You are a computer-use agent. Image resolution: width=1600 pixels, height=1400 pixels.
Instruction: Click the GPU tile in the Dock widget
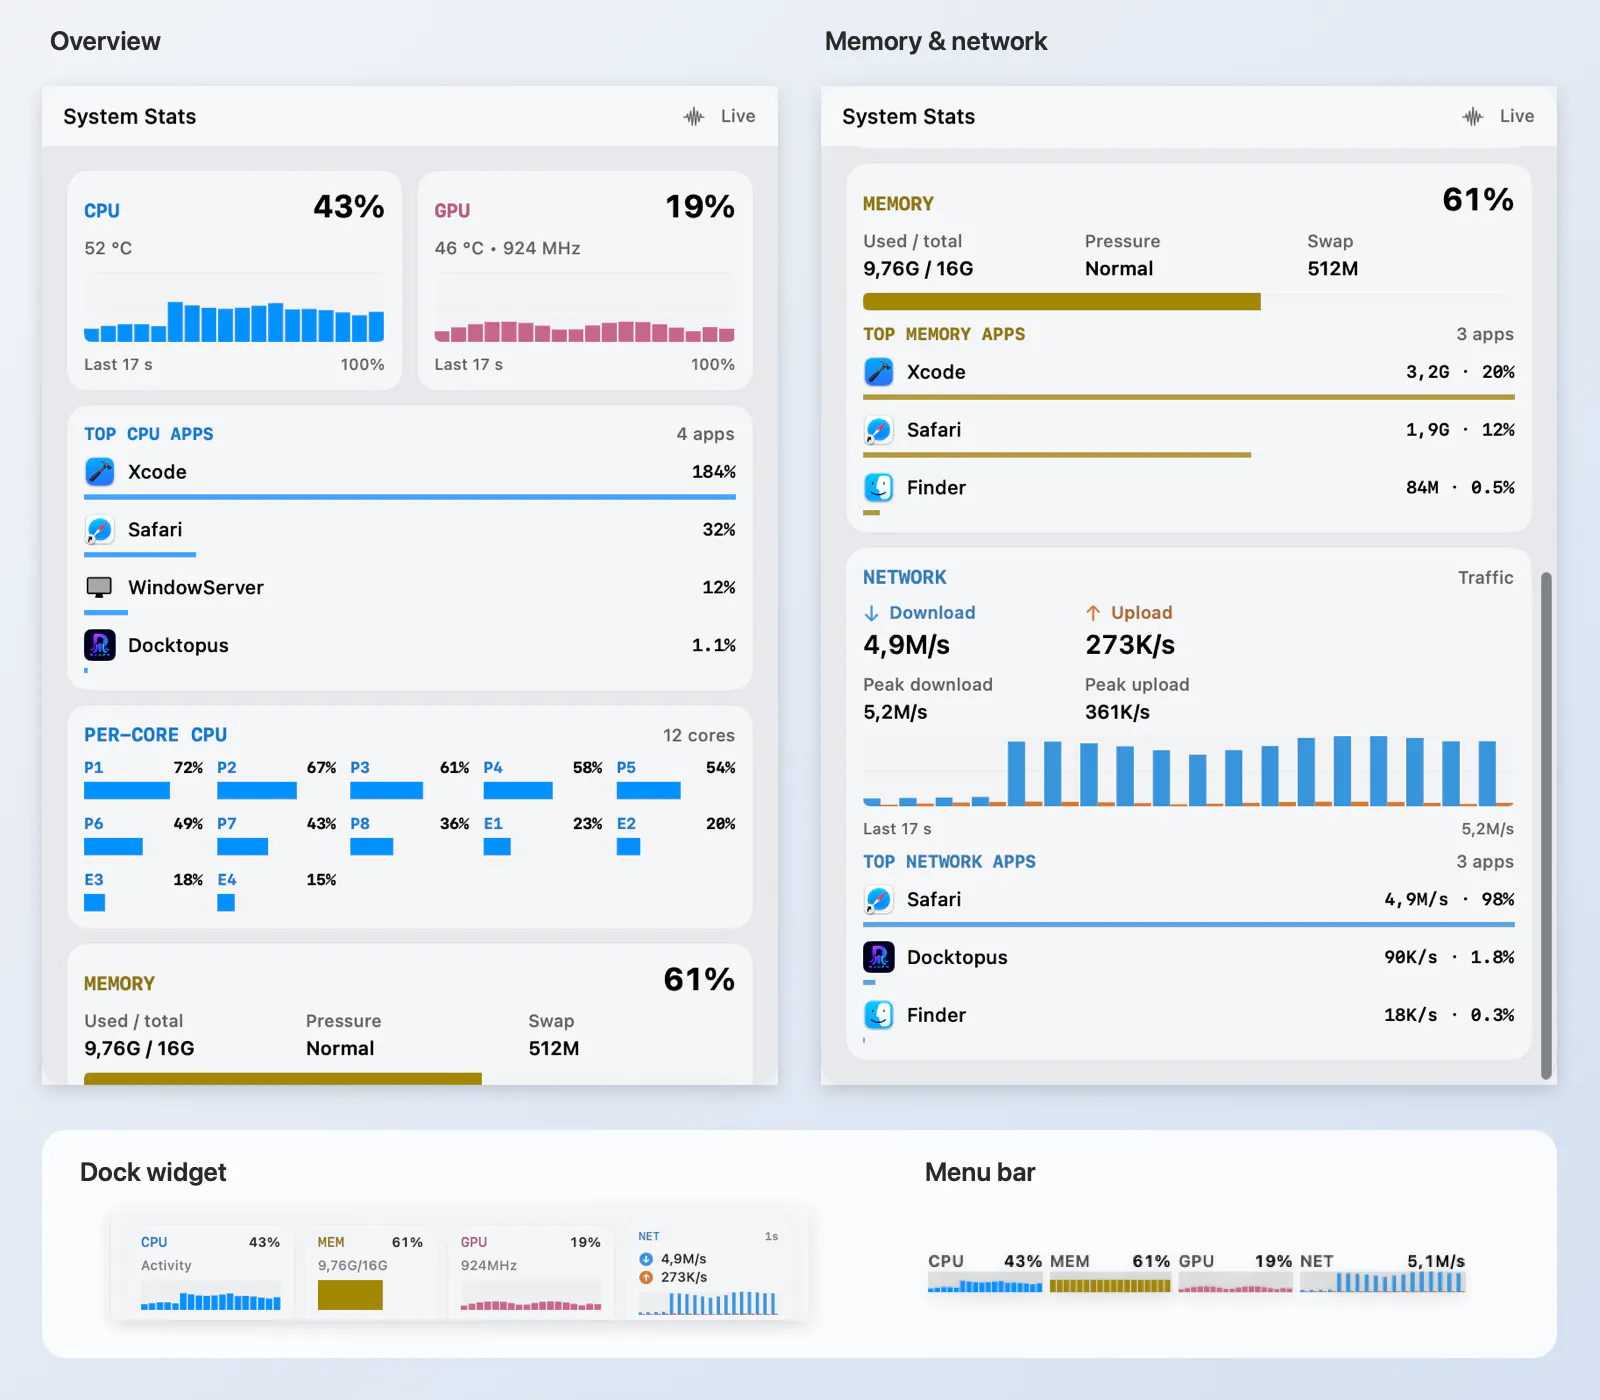(531, 1273)
